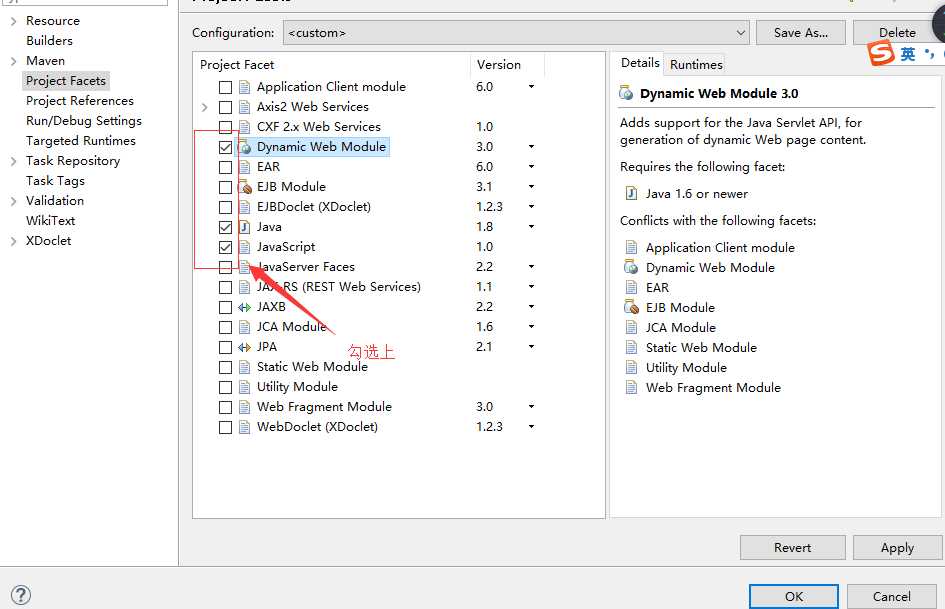Switch to the Runtimes tab
The width and height of the screenshot is (945, 609).
[695, 65]
